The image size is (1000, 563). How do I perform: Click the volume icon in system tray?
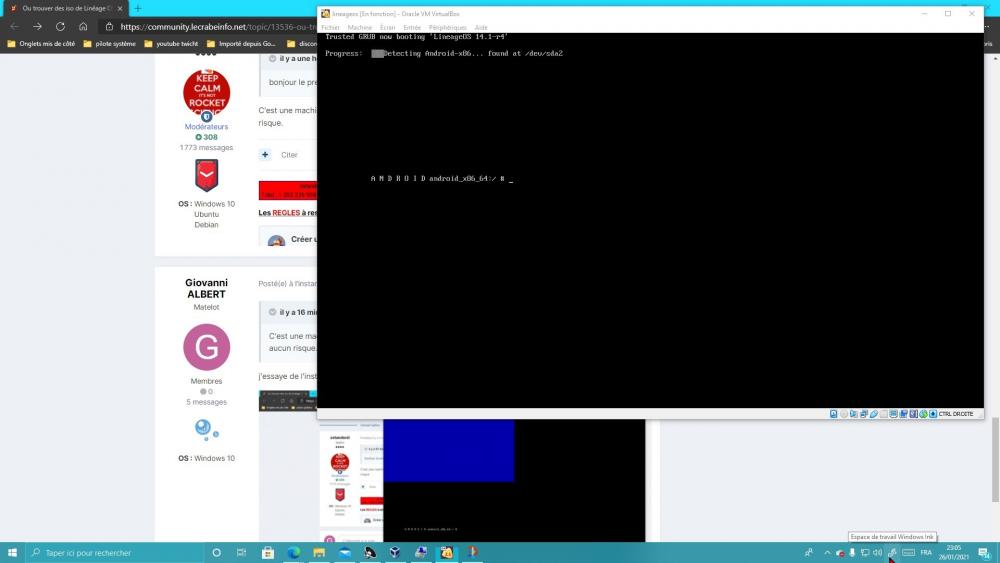tap(878, 553)
